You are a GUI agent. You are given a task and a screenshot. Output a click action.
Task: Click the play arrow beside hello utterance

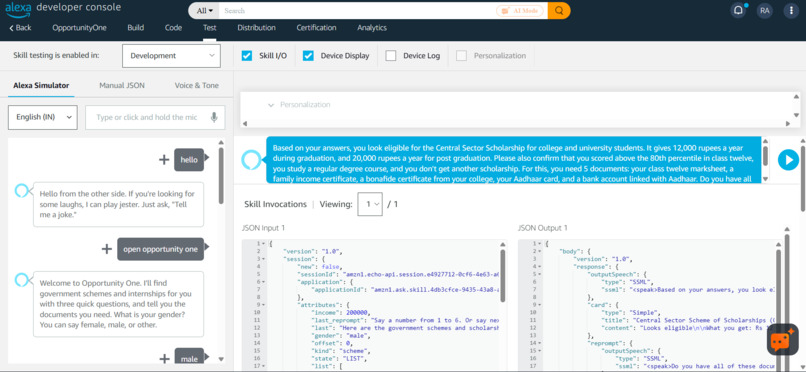(208, 157)
